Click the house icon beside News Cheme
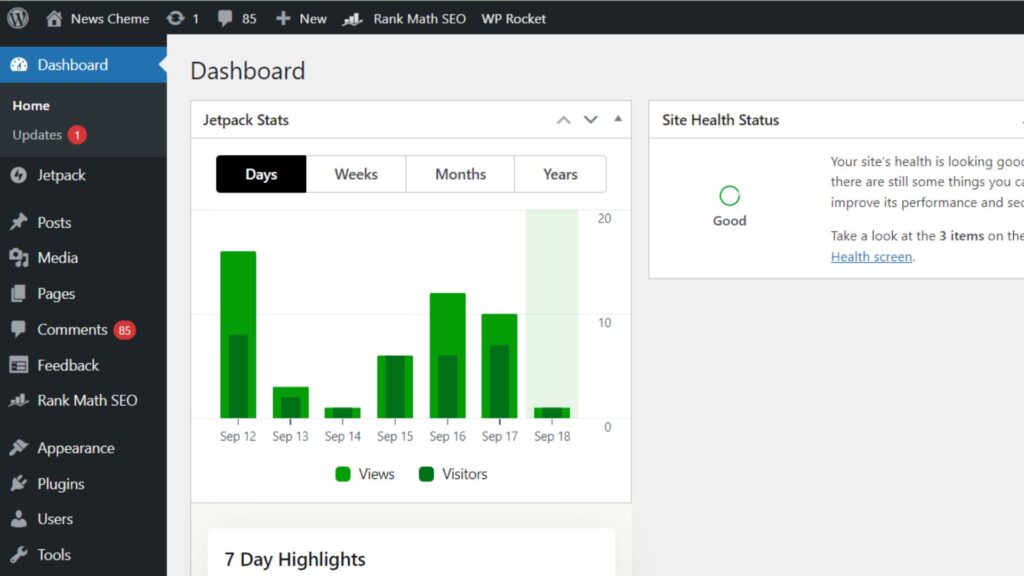Screen dimensions: 1024x576 (x=54, y=18)
